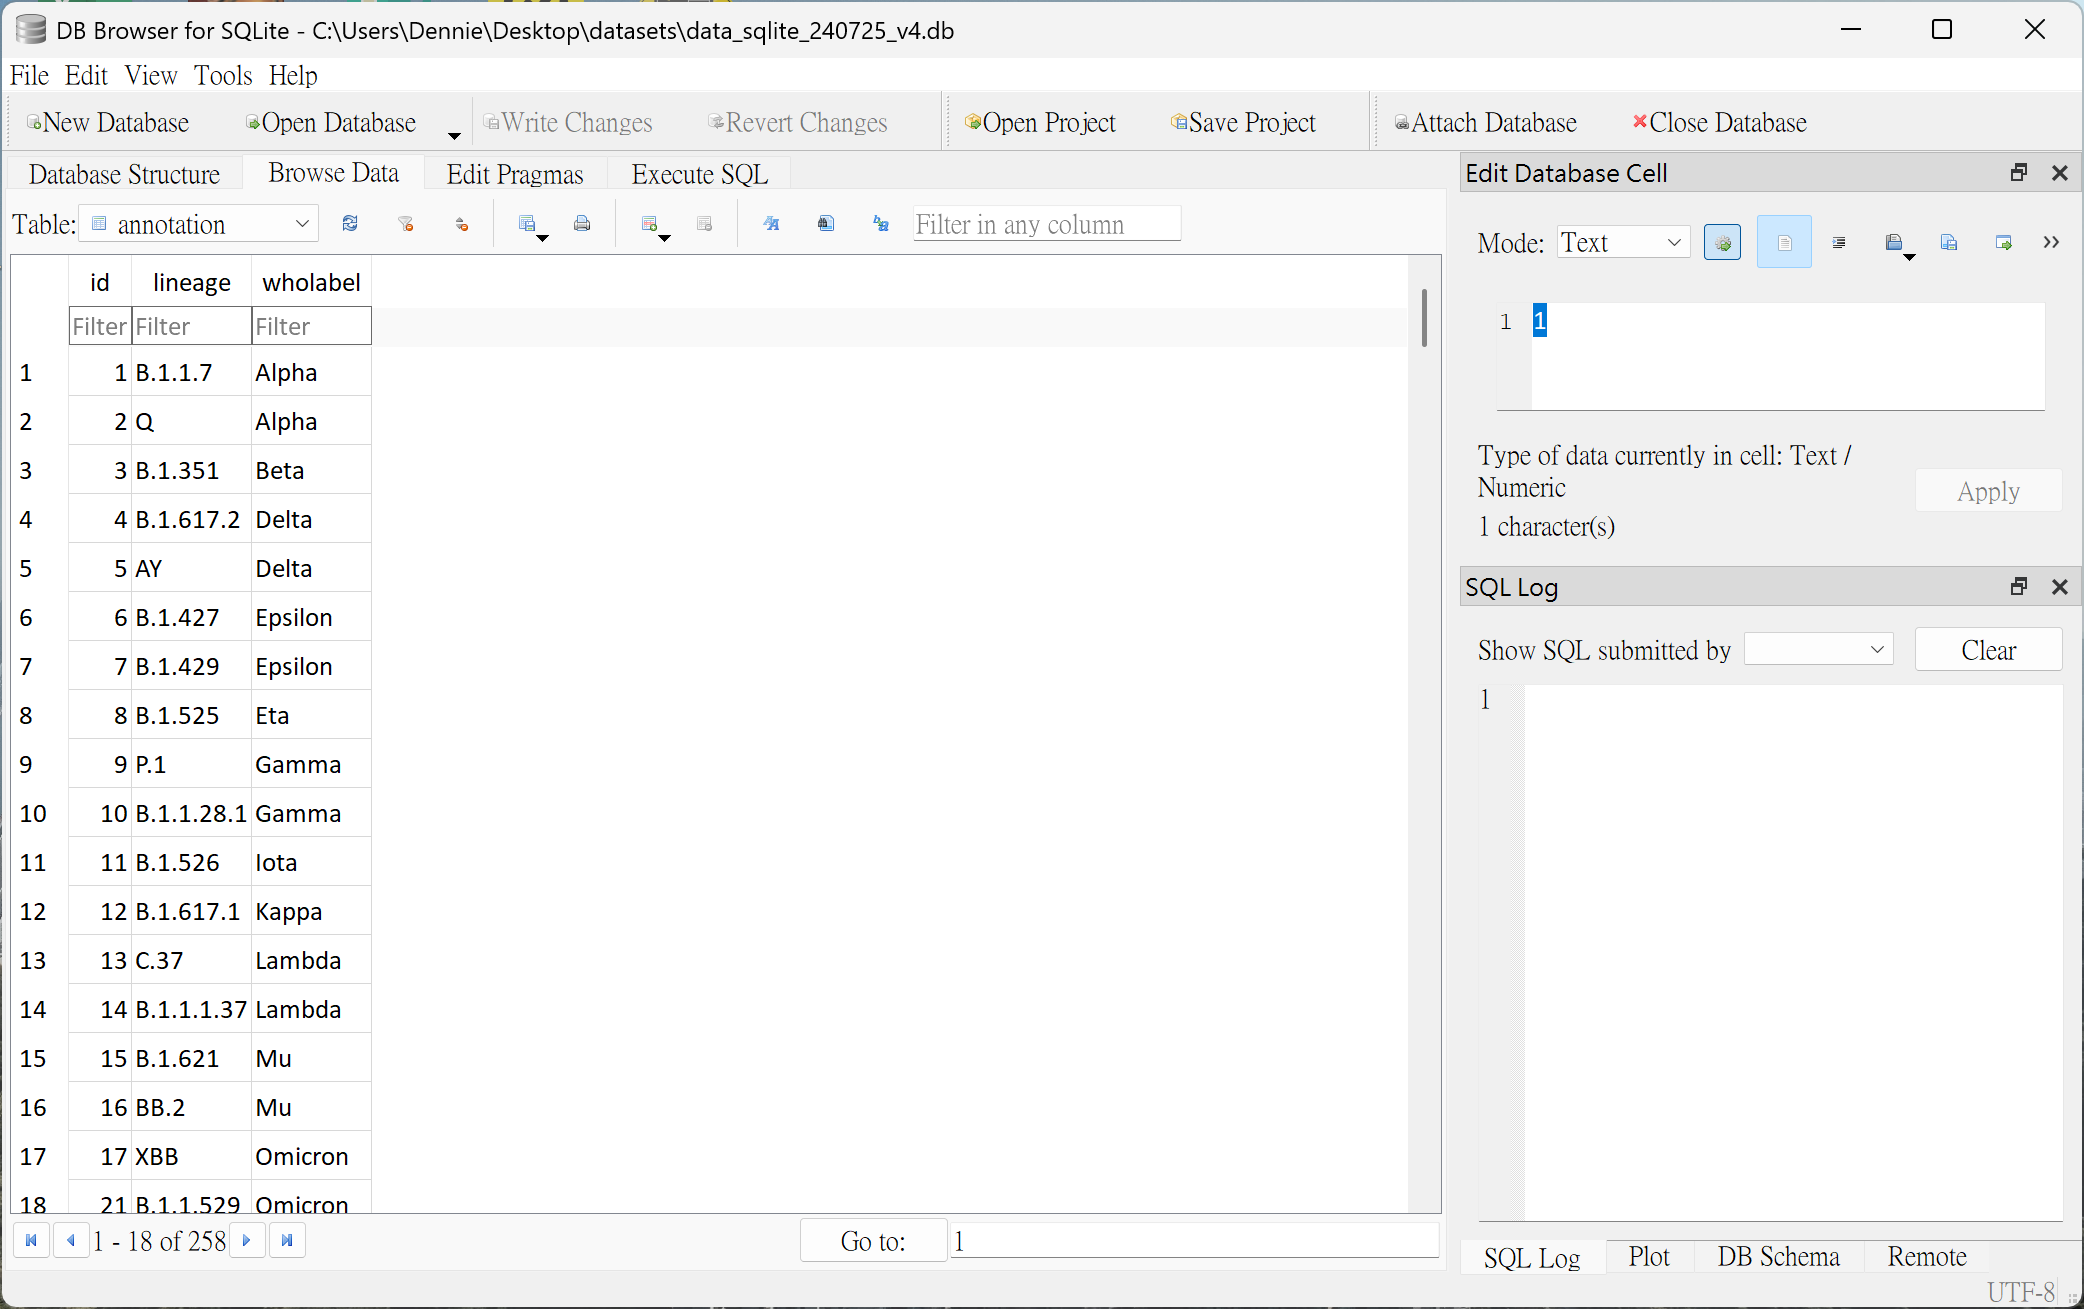Clear all filters icon
This screenshot has height=1309, width=2084.
pos(405,224)
